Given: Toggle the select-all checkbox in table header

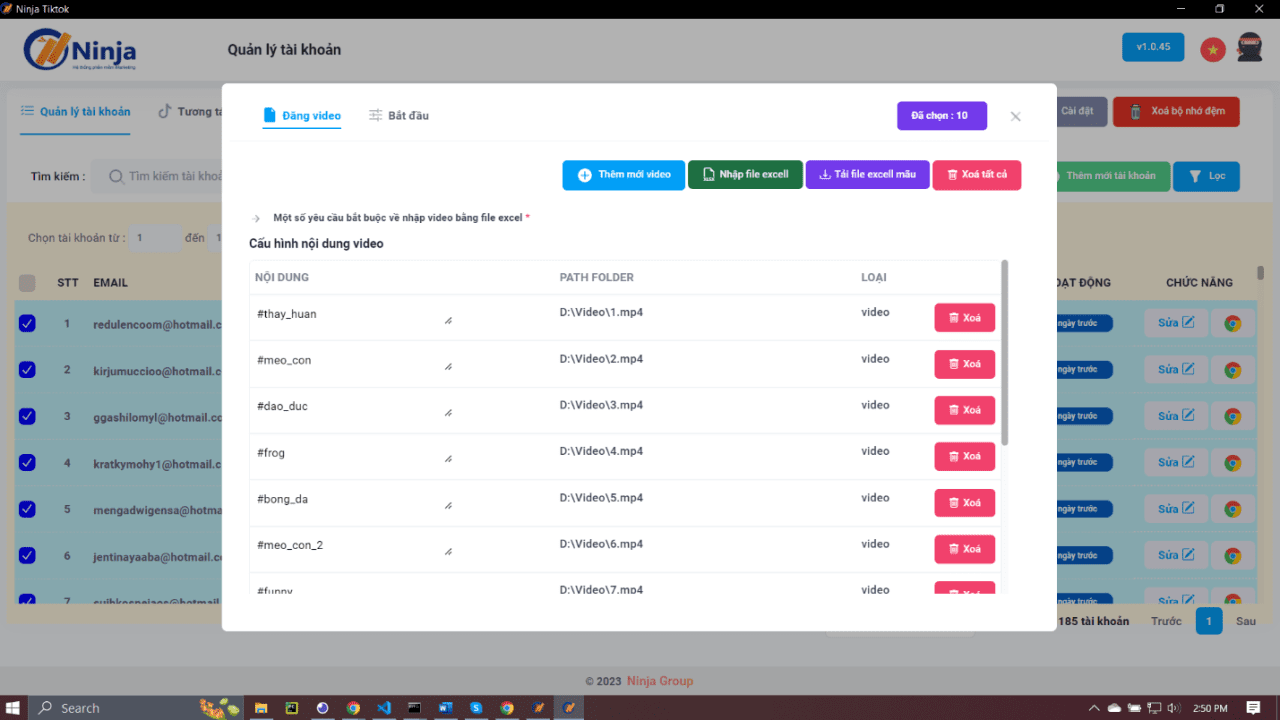Looking at the screenshot, I should point(27,283).
